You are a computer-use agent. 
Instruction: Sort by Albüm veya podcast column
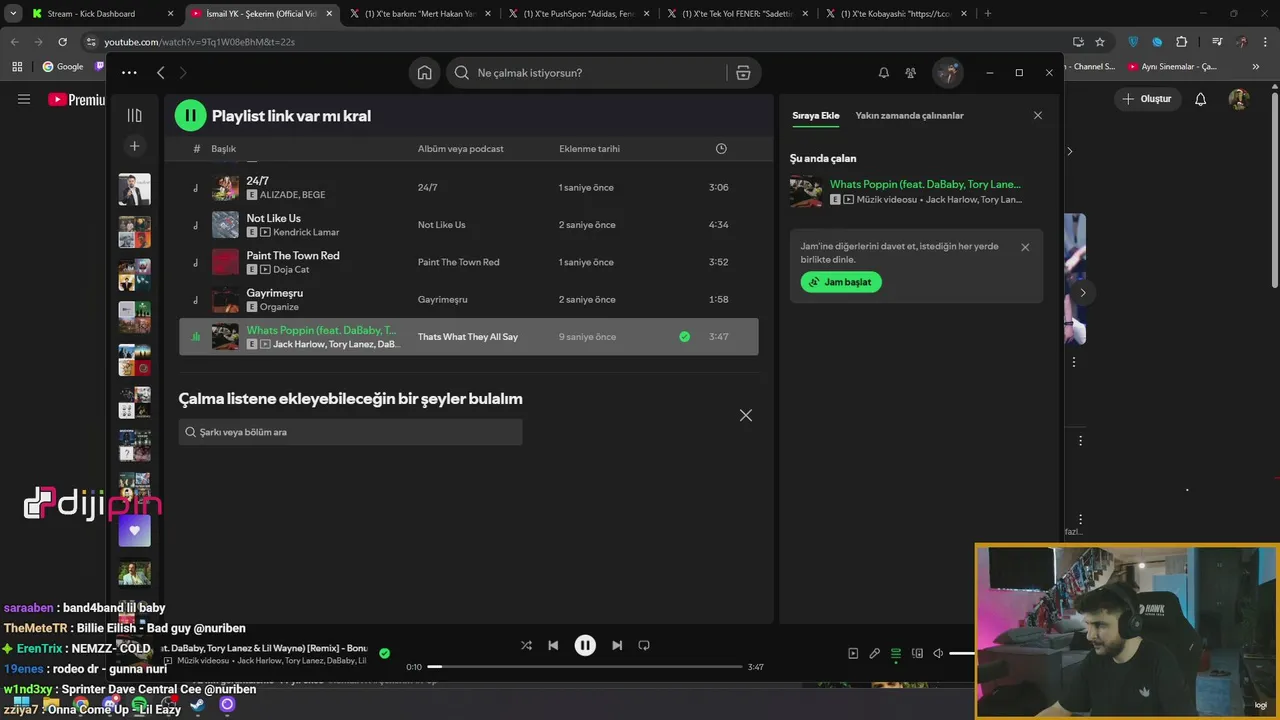tap(460, 149)
